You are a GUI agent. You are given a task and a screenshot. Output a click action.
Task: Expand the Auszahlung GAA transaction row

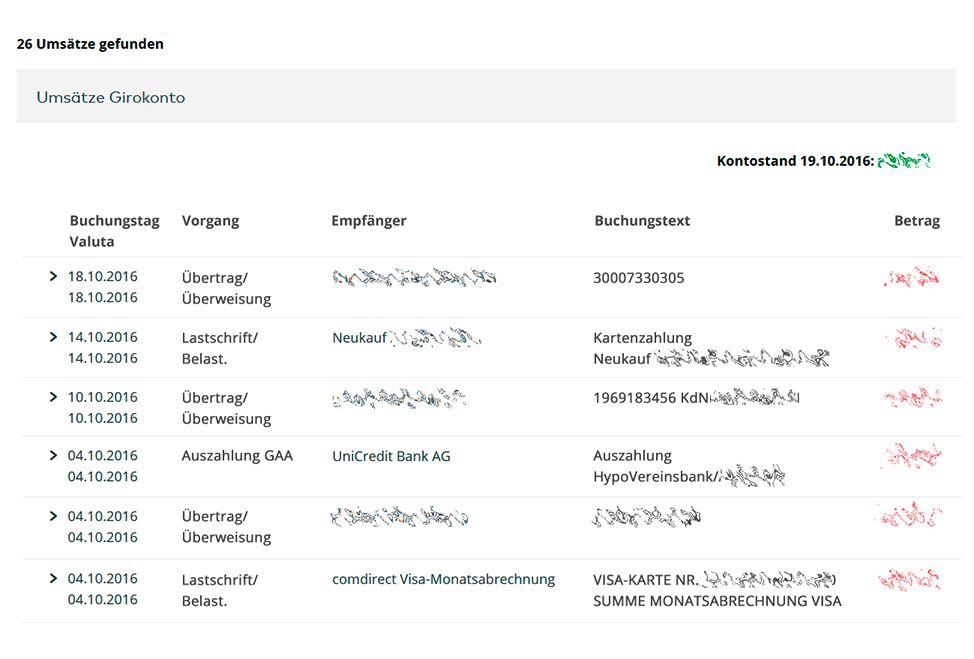point(53,455)
